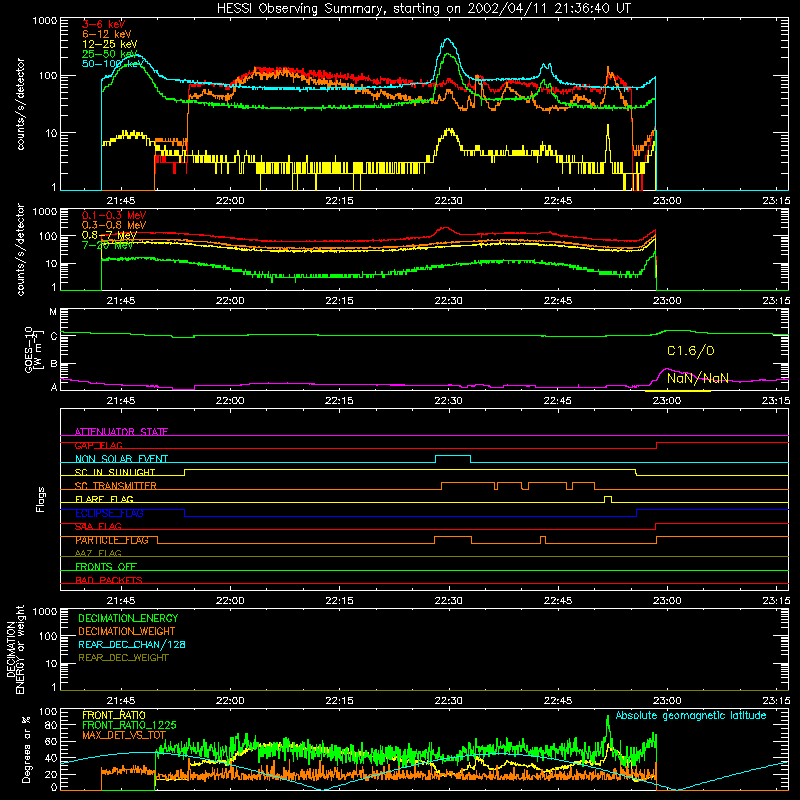The height and width of the screenshot is (800, 800).
Task: Click the REAR_DEC_CHAN/128 legend label
Action: coord(132,644)
